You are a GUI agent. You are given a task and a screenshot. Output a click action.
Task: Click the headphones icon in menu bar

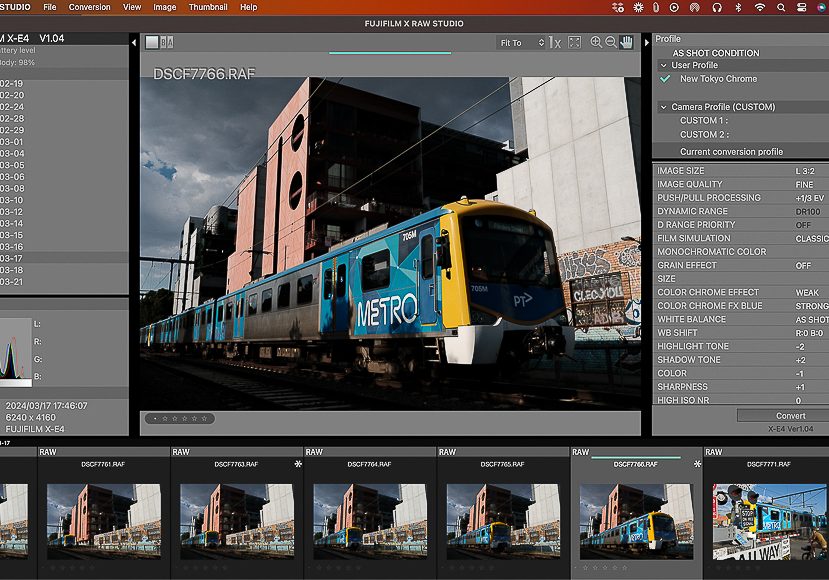(717, 7)
